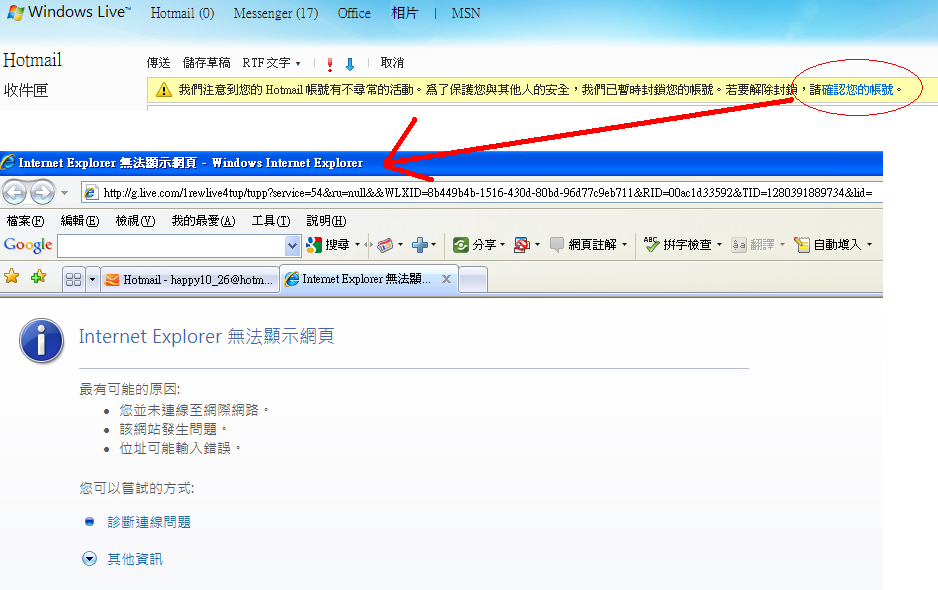Click the blue plus icon in Google toolbar

[420, 245]
